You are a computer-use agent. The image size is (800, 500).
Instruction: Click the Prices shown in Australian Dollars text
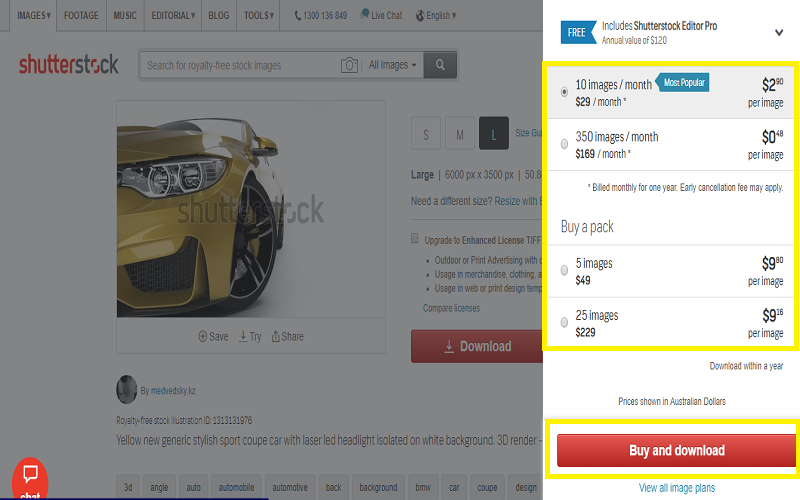point(671,402)
